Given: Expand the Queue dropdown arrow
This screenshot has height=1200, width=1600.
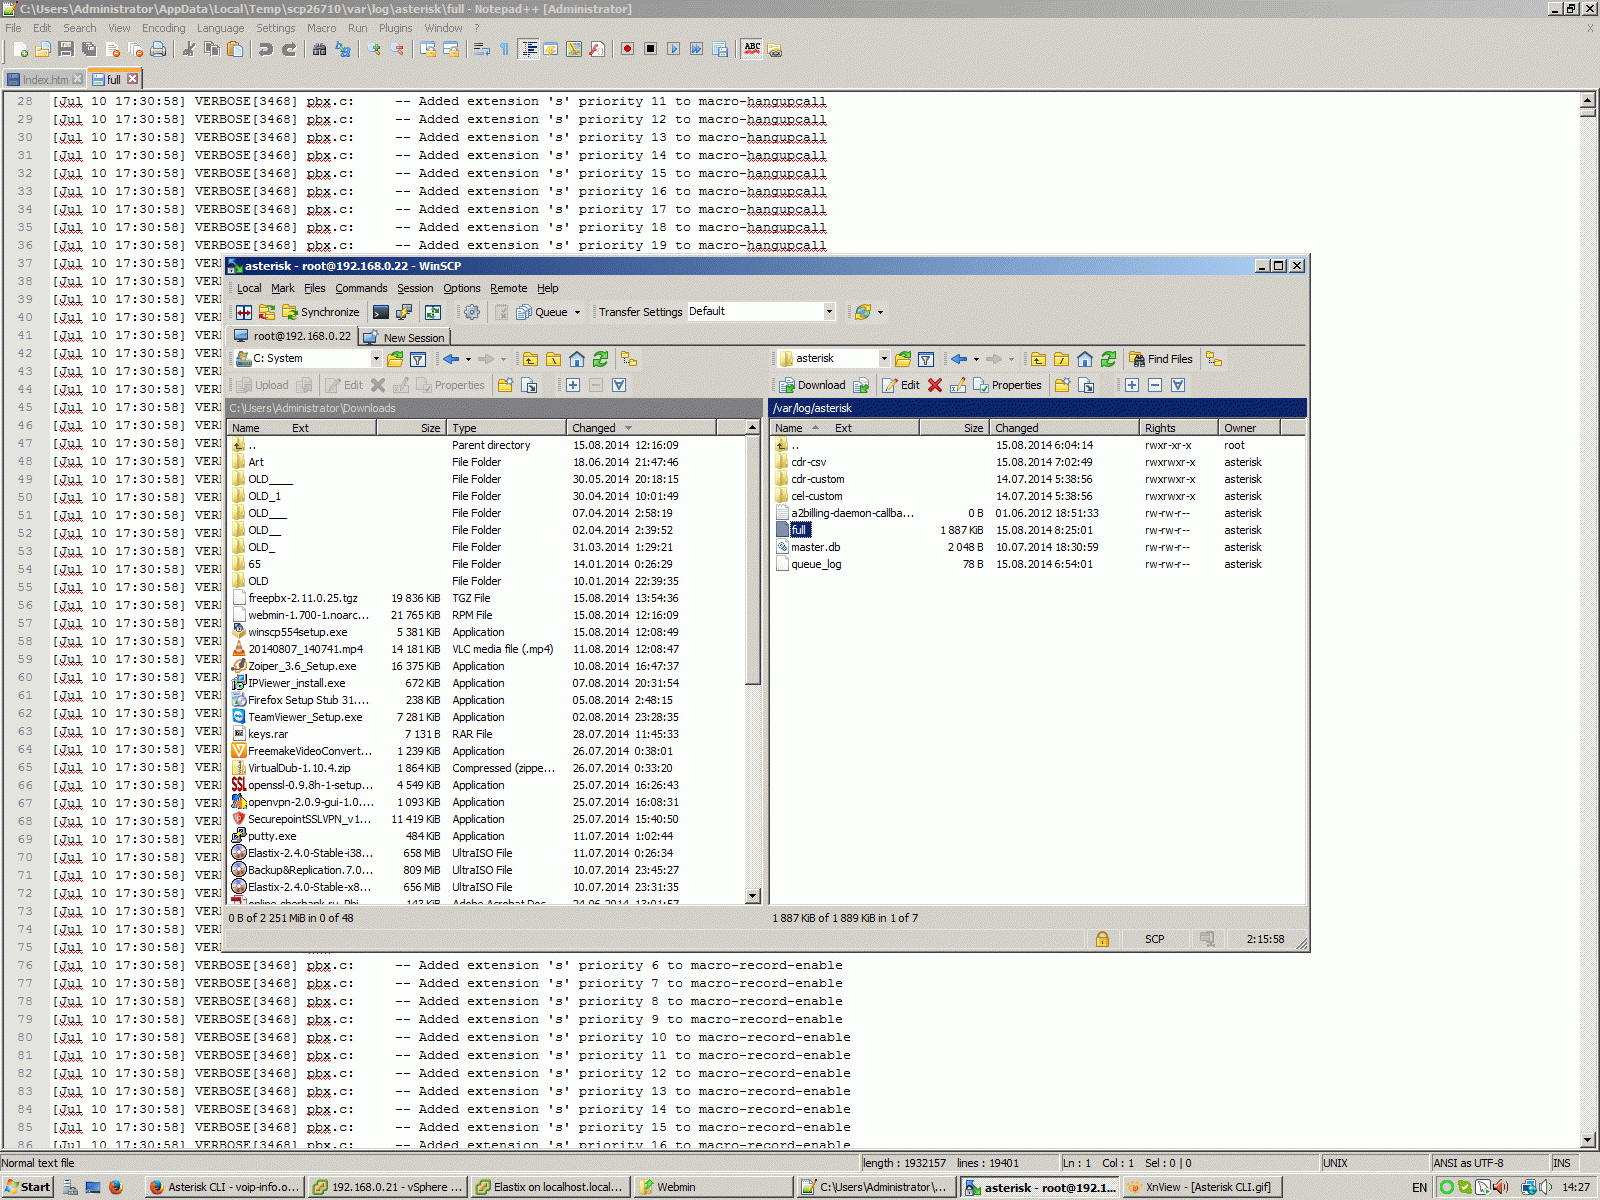Looking at the screenshot, I should [577, 312].
